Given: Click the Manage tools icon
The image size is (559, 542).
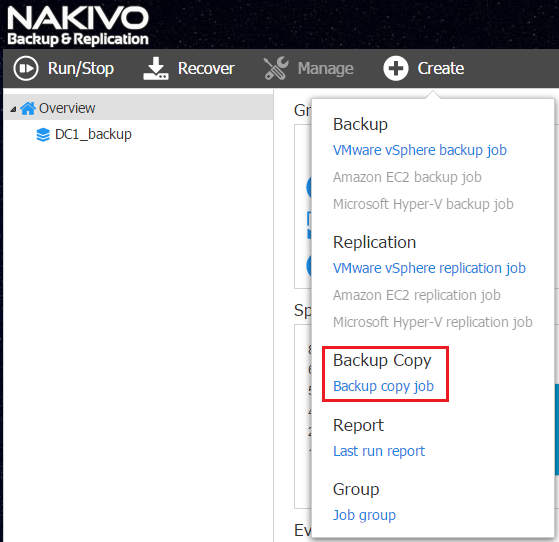Looking at the screenshot, I should point(276,68).
